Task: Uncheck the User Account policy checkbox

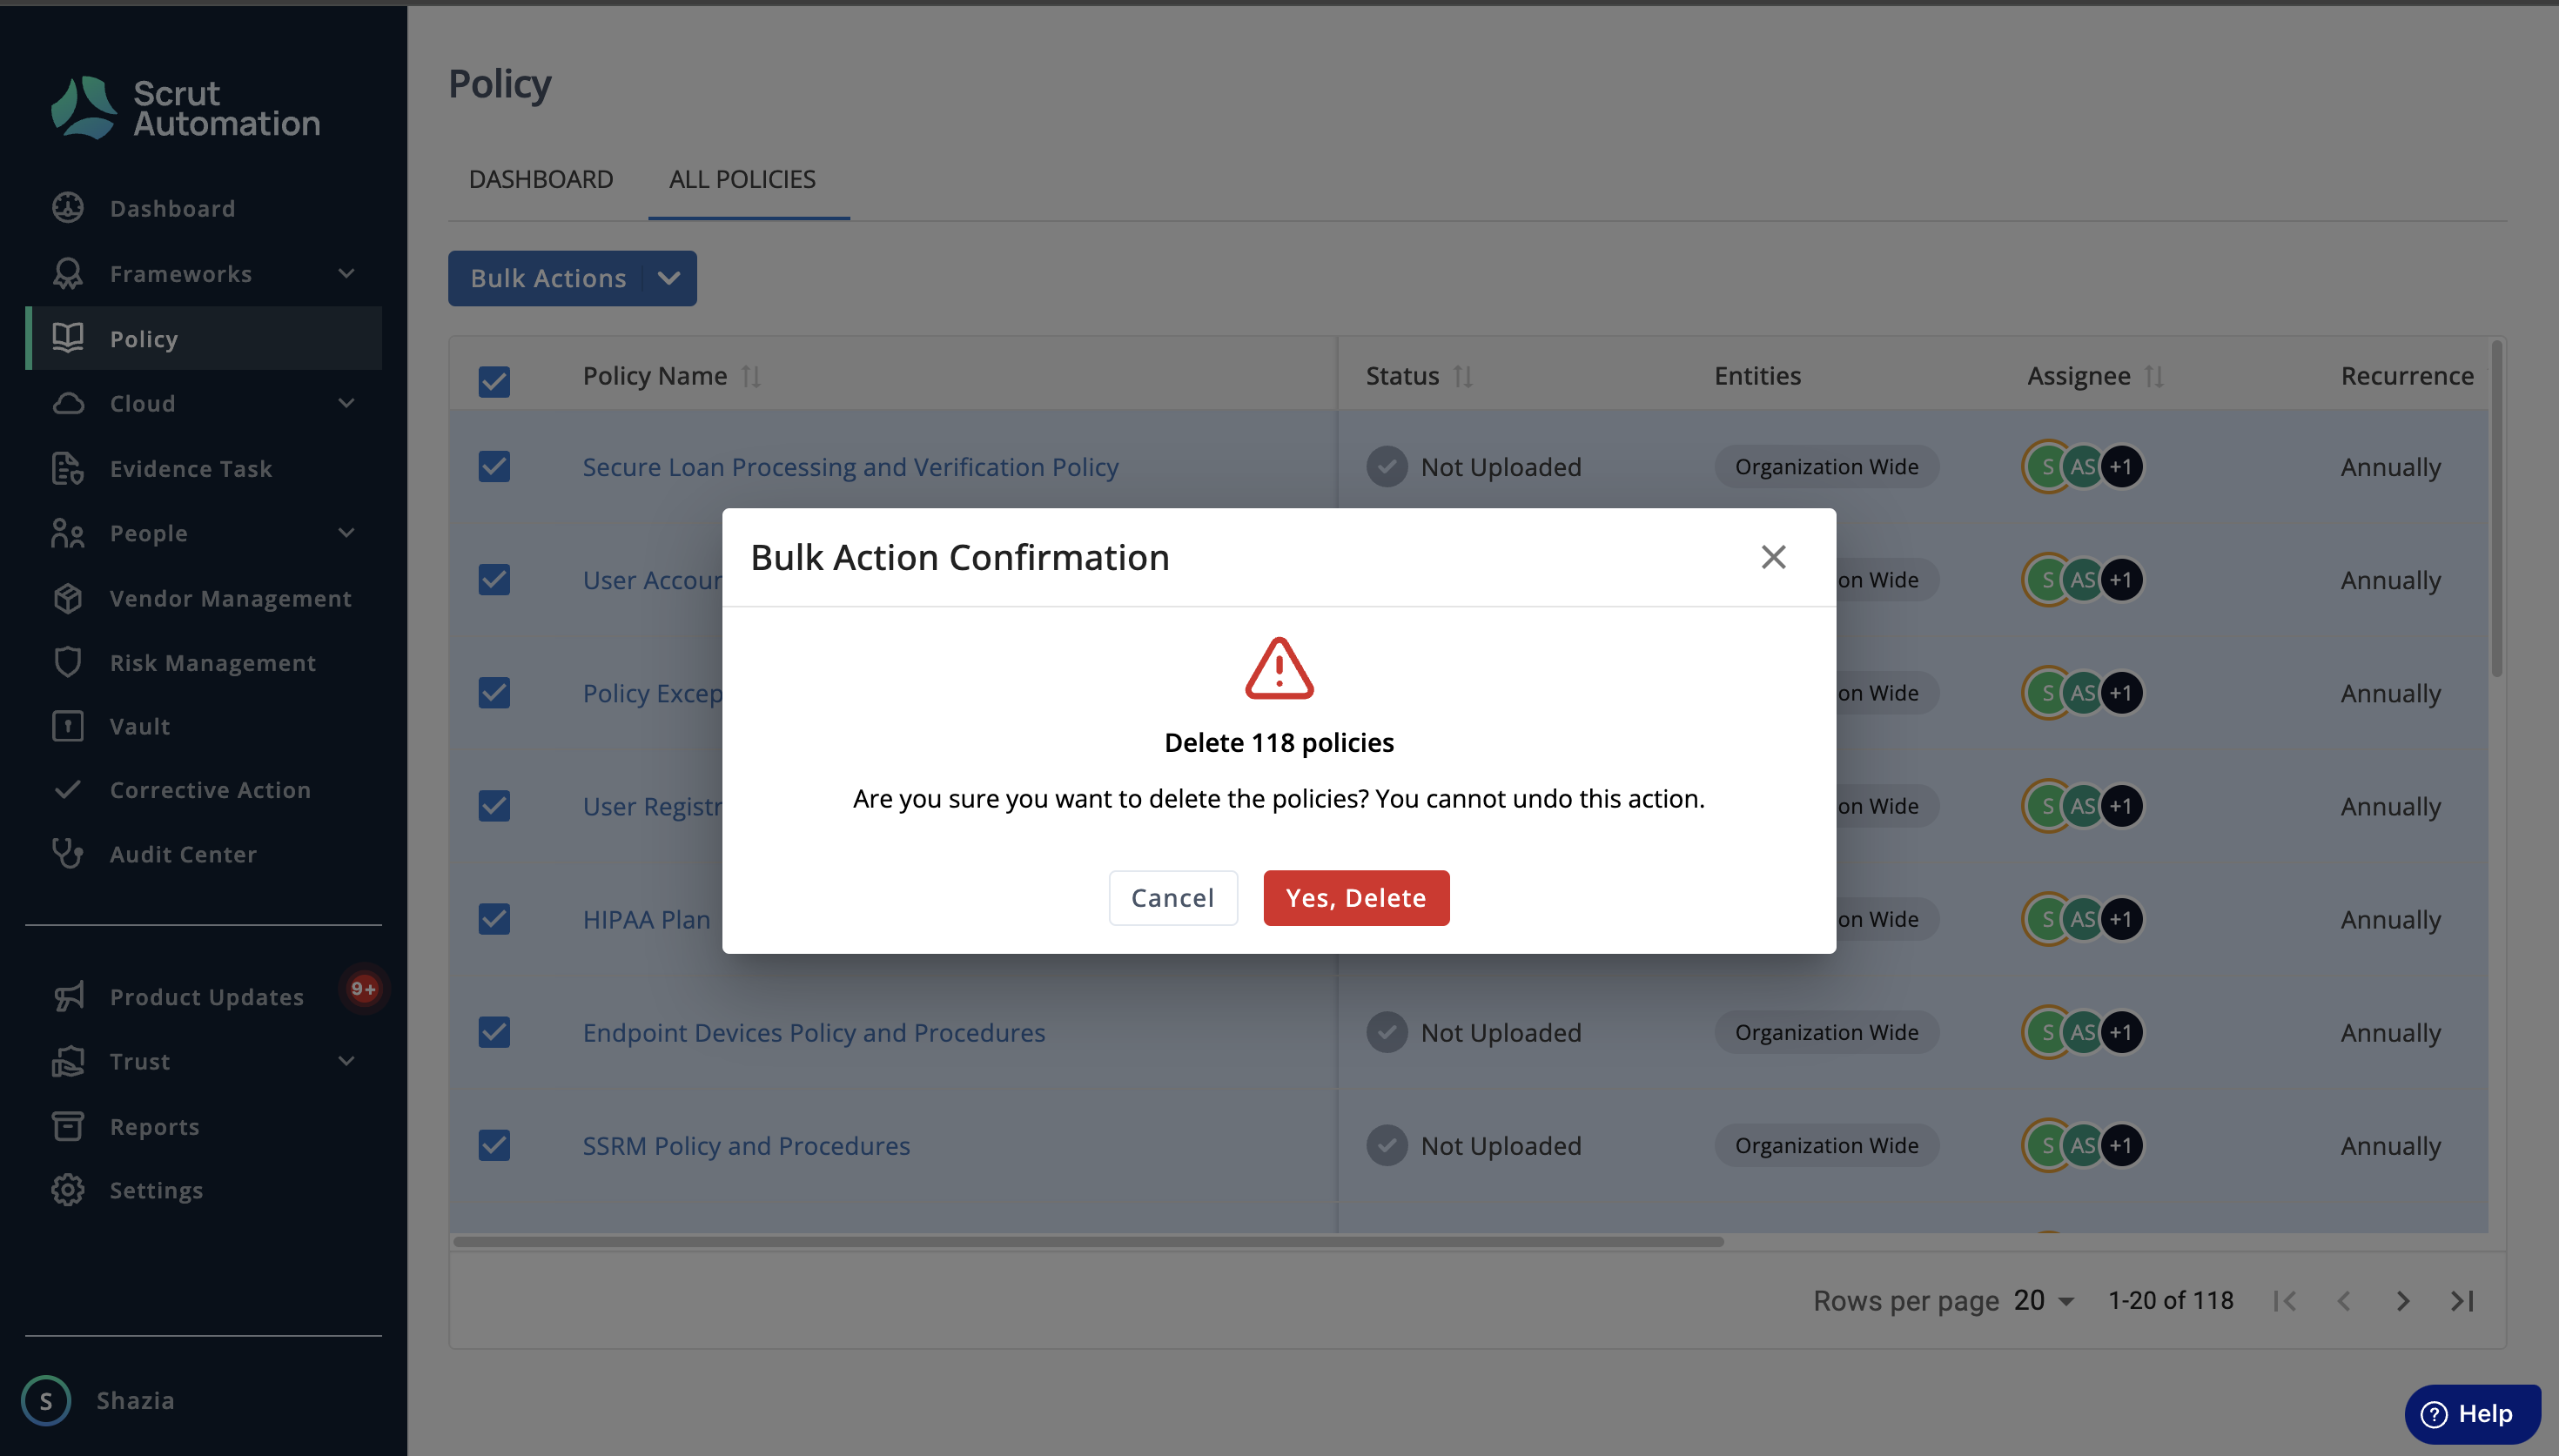Action: point(494,579)
